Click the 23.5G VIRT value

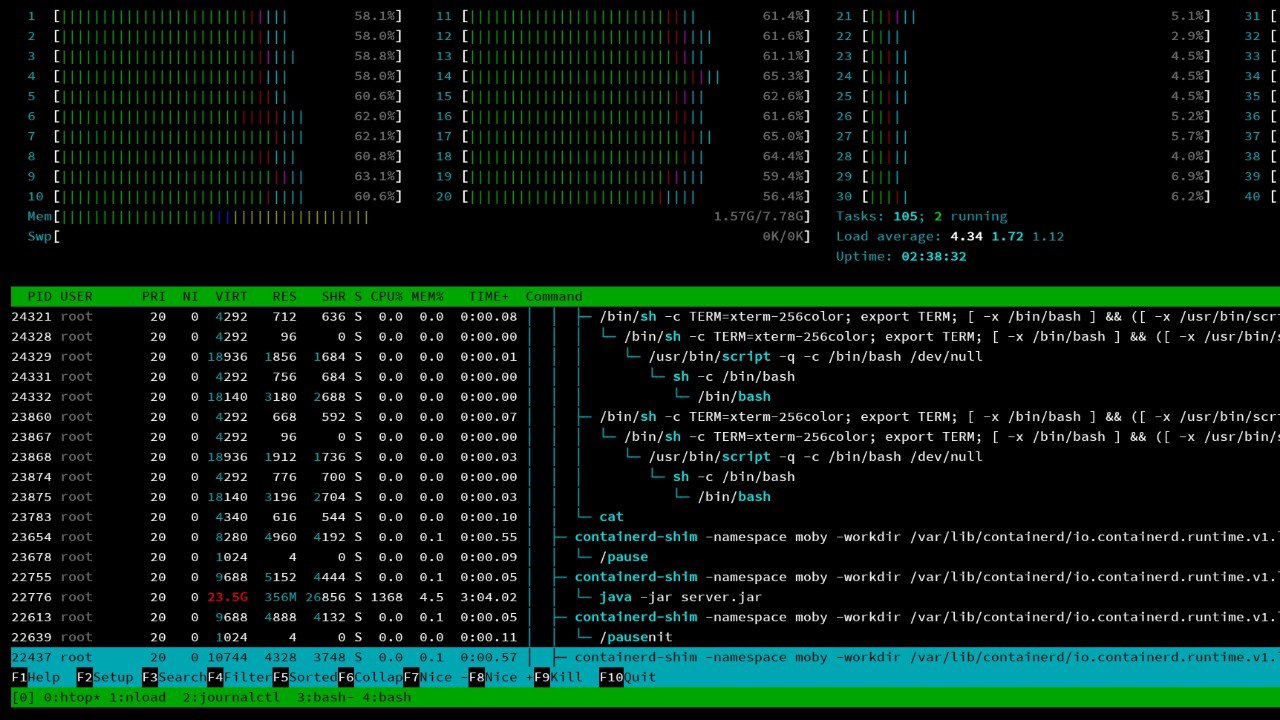(x=227, y=597)
